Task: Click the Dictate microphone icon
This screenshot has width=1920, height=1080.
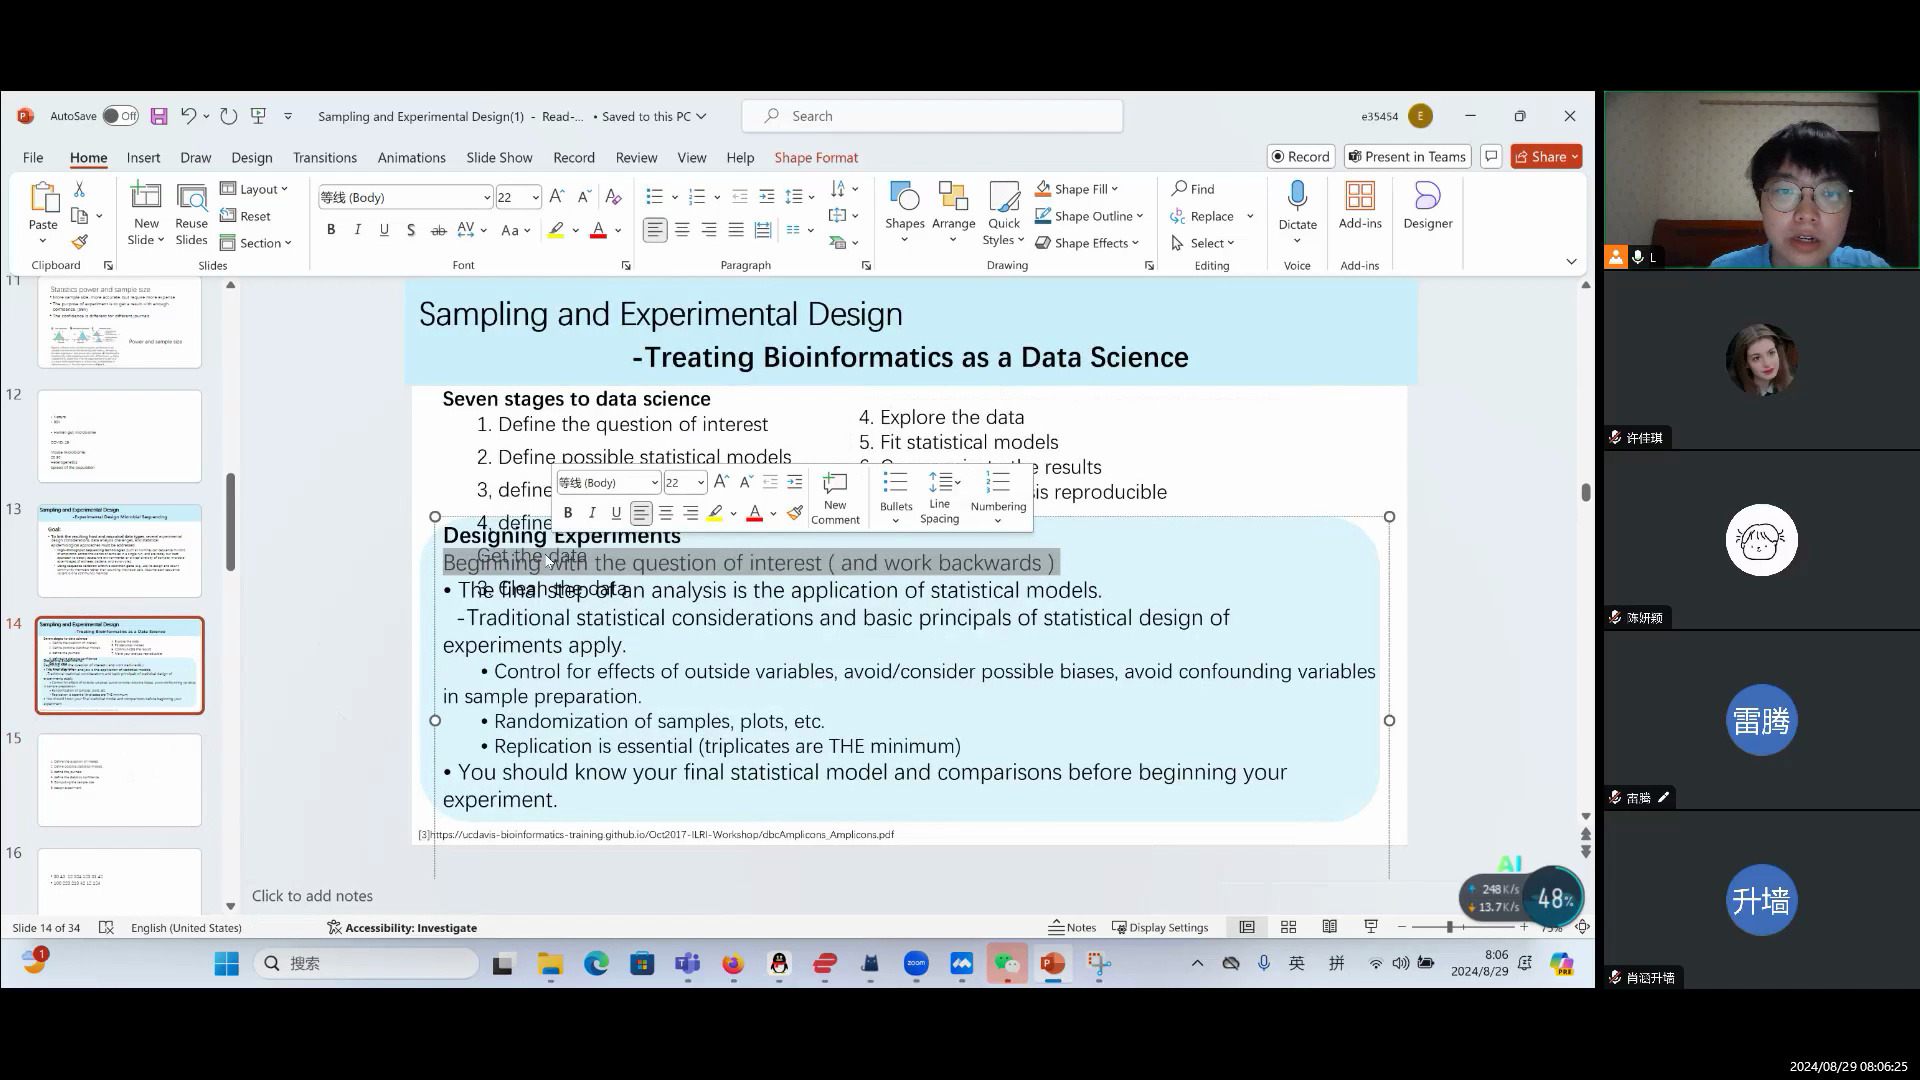Action: click(1297, 196)
